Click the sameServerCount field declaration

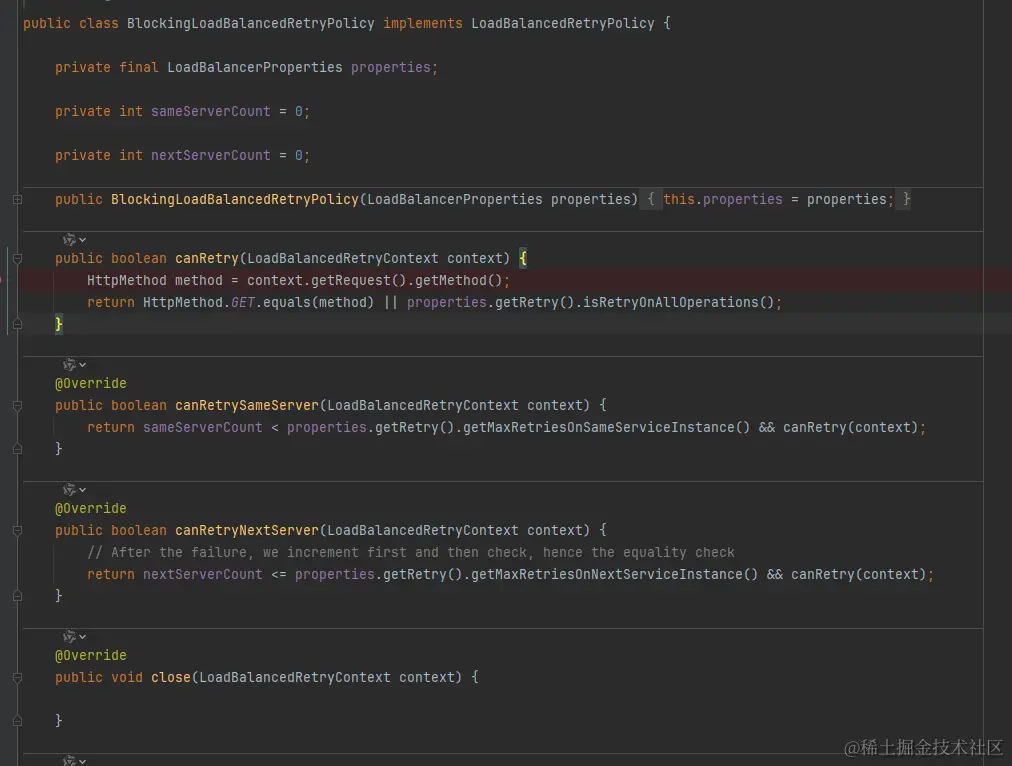click(x=210, y=111)
